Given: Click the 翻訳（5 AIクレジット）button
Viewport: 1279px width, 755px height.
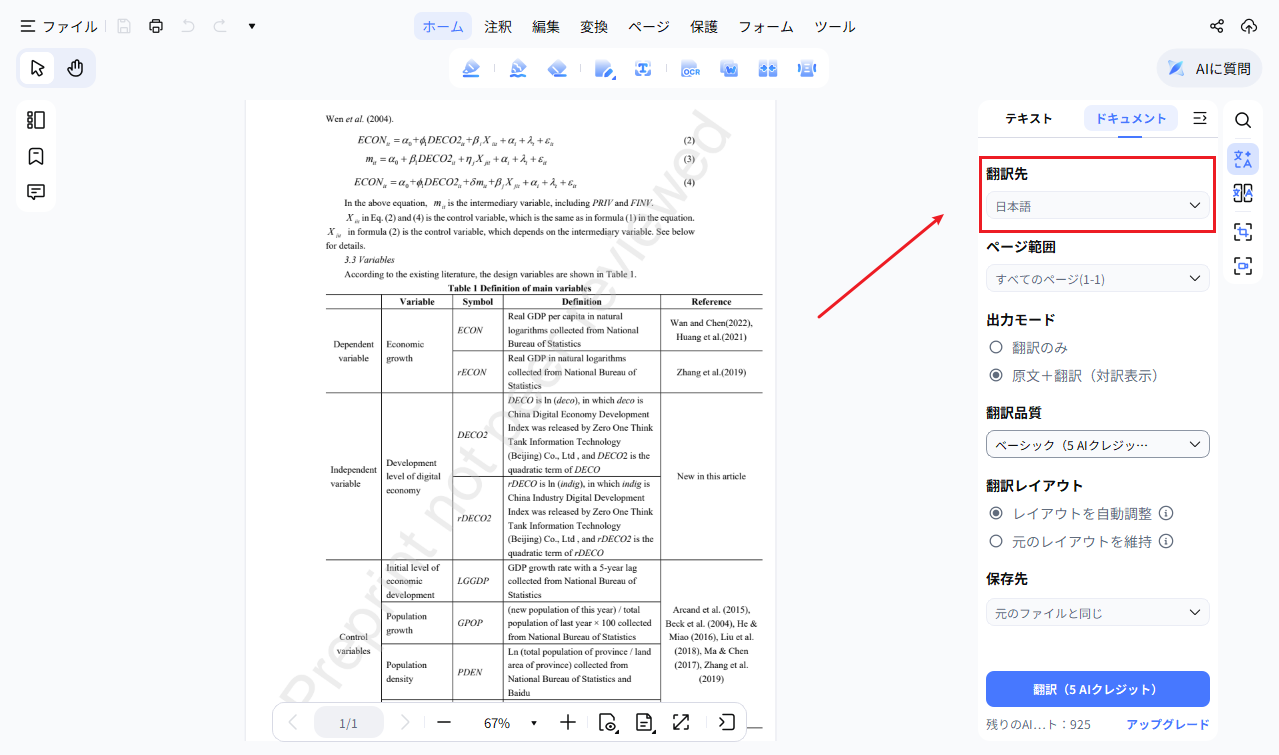Looking at the screenshot, I should [1097, 690].
